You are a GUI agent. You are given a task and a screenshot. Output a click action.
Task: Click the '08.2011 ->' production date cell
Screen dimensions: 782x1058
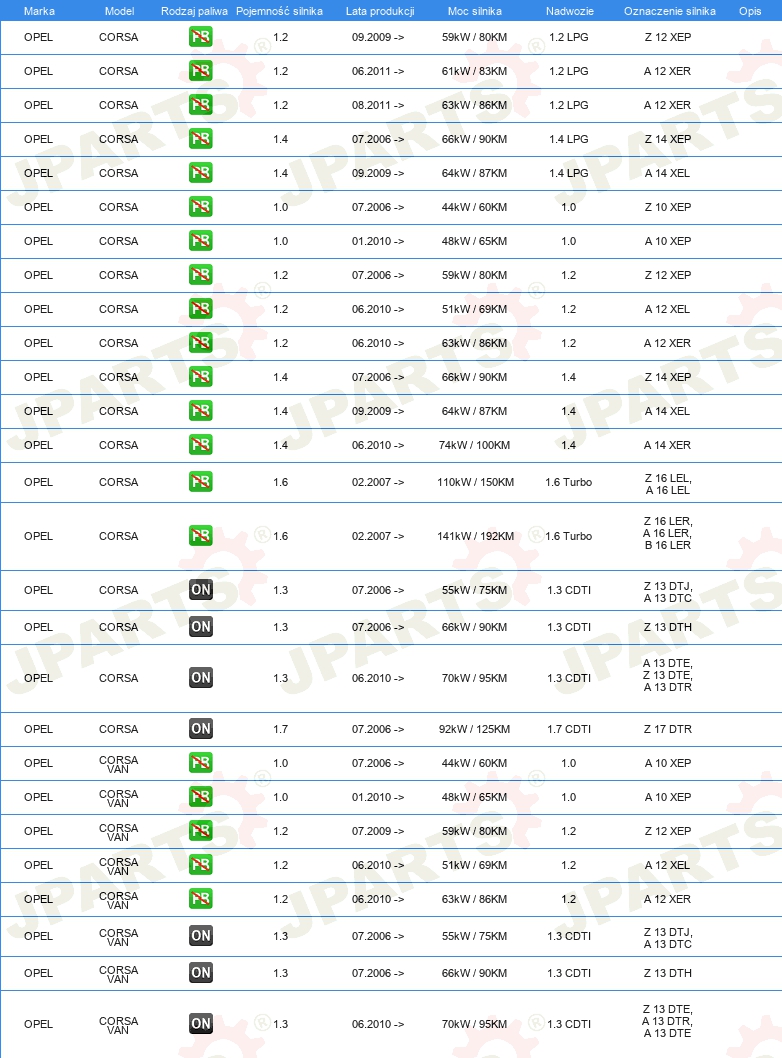click(x=378, y=105)
